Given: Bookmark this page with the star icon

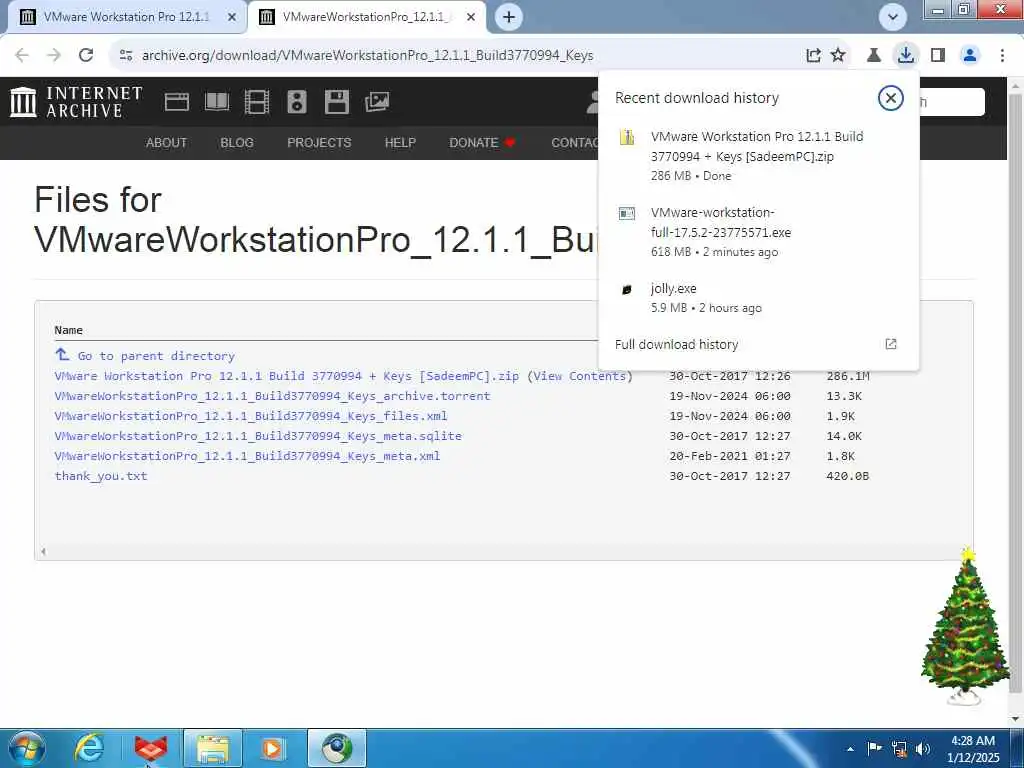Looking at the screenshot, I should (x=838, y=56).
